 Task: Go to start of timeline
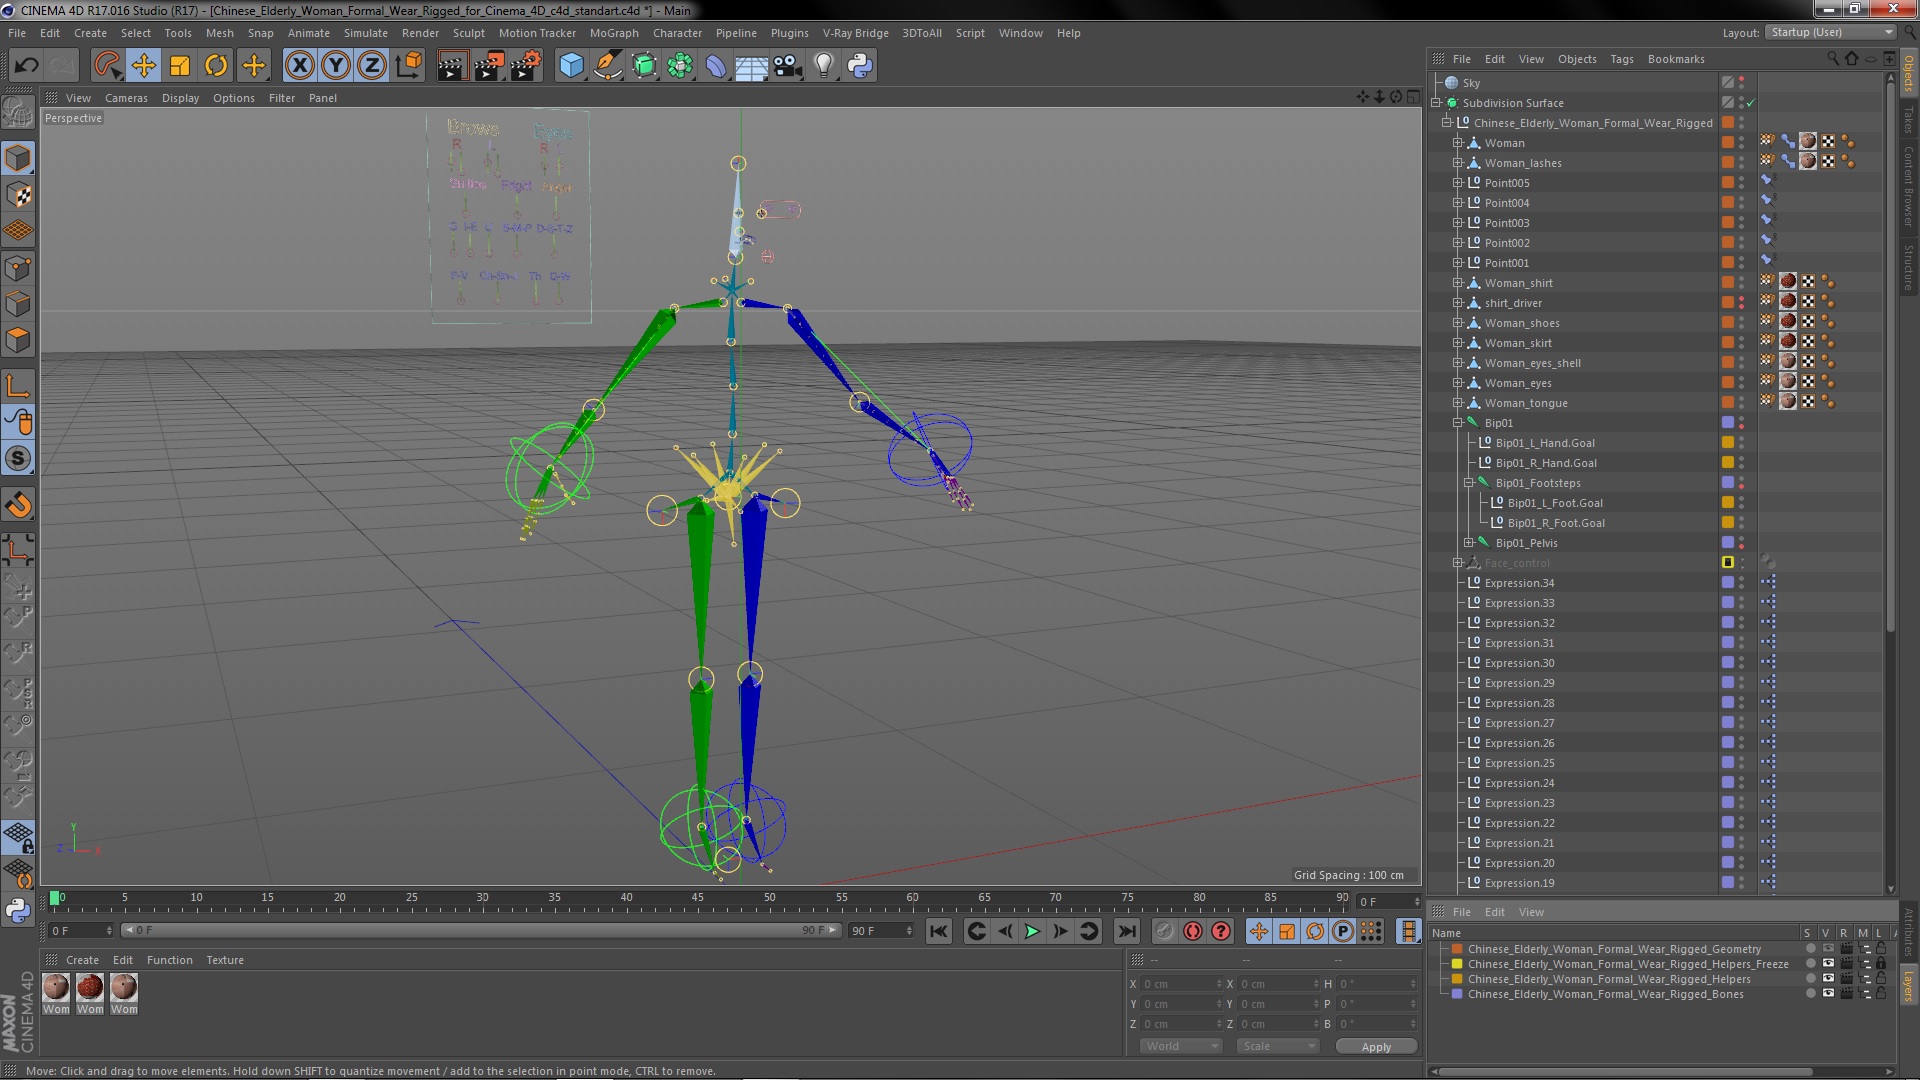coord(938,932)
